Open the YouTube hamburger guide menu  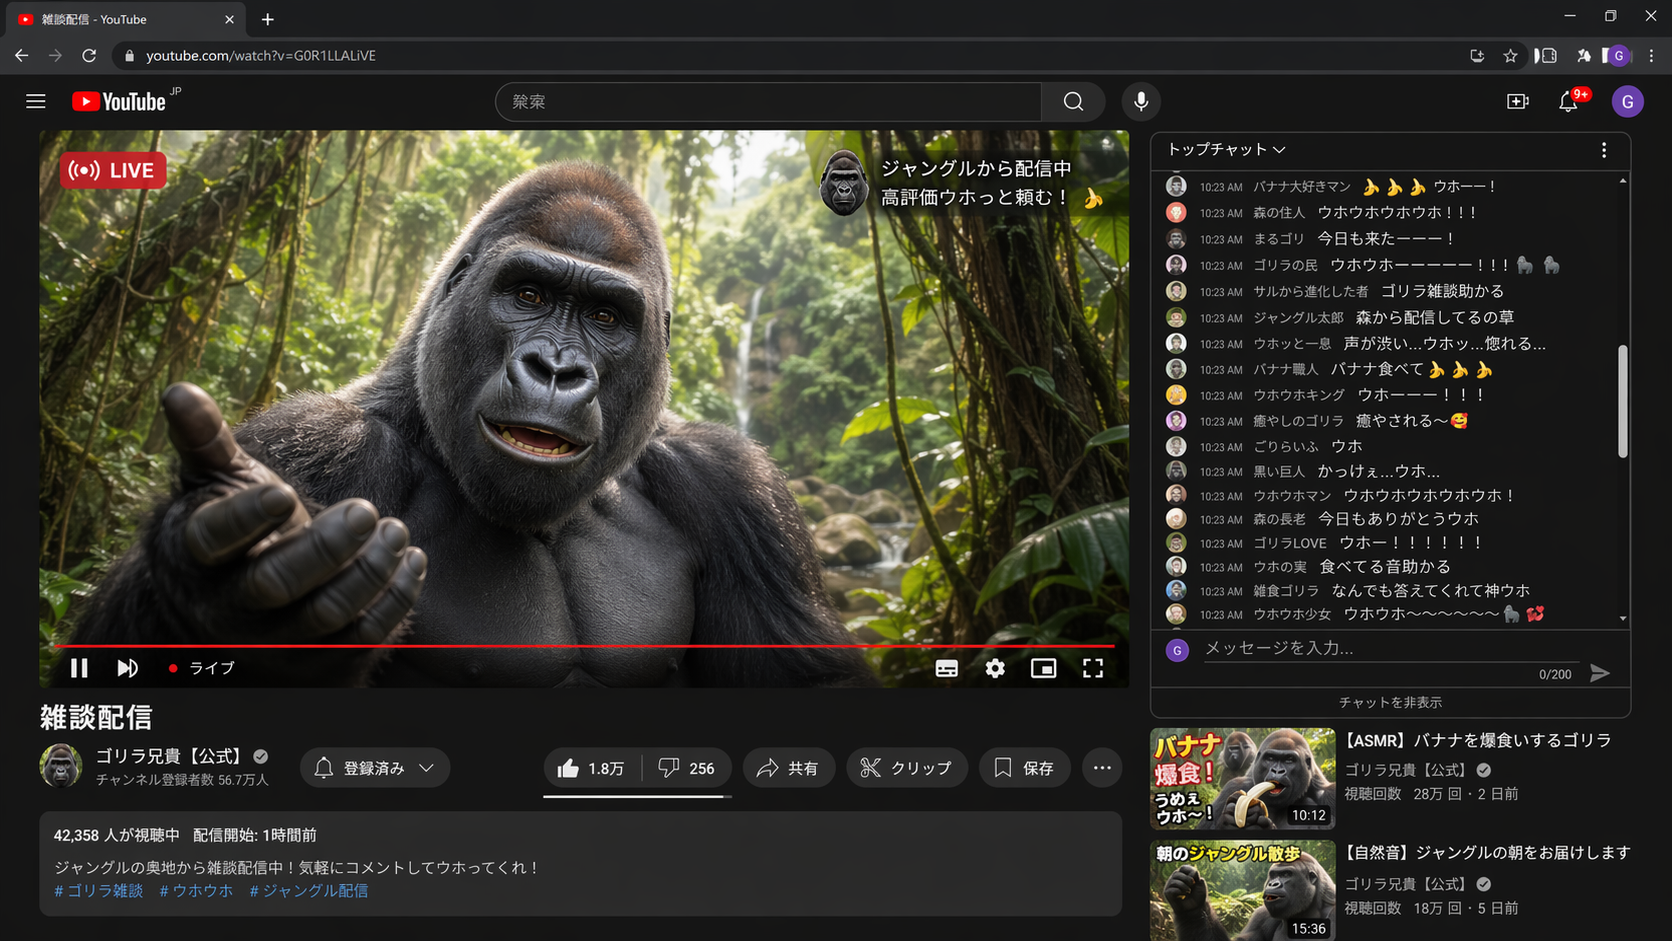pos(36,101)
